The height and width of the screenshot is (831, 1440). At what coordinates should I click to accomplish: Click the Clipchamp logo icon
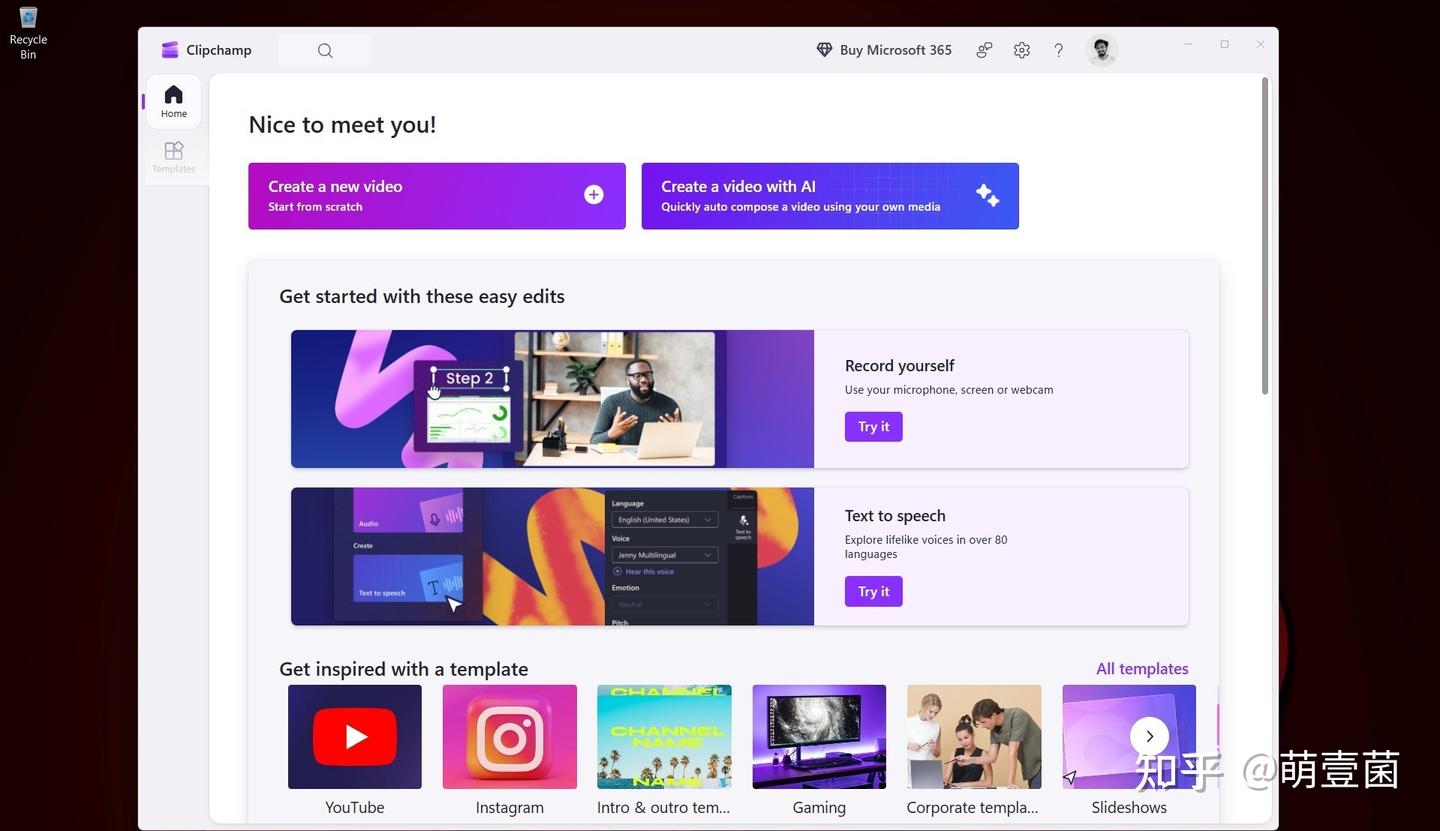[170, 50]
